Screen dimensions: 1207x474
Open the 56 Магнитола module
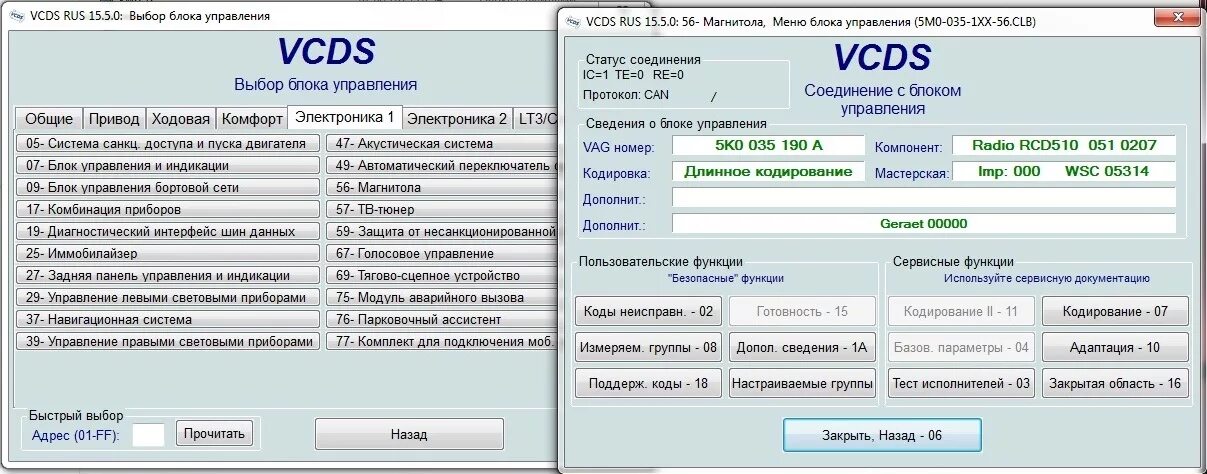coord(442,187)
